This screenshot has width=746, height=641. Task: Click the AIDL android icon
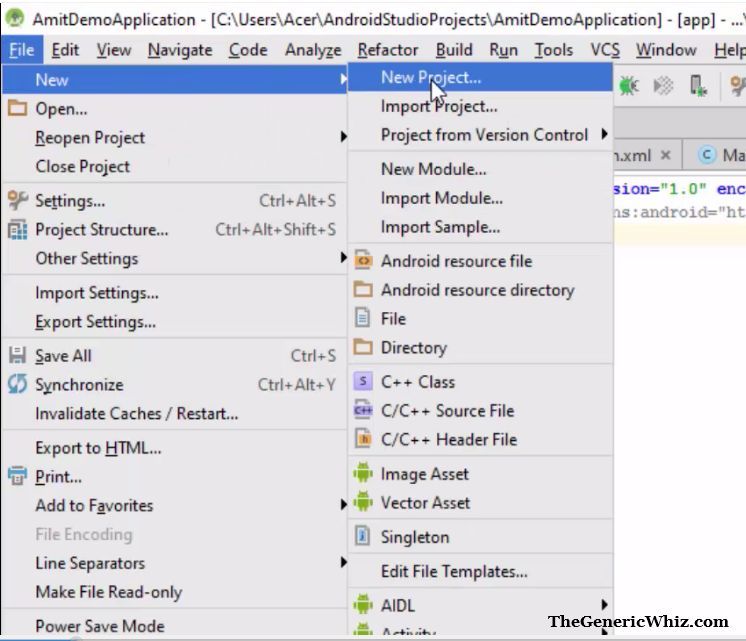363,604
